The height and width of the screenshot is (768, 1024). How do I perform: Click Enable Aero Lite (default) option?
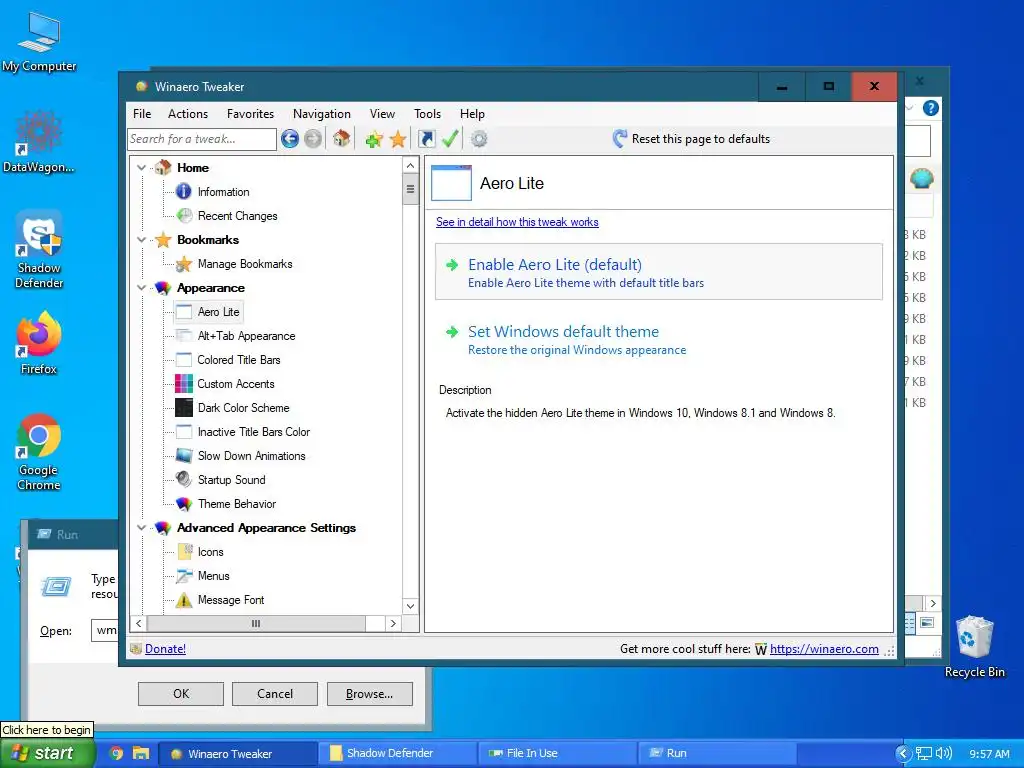(659, 272)
